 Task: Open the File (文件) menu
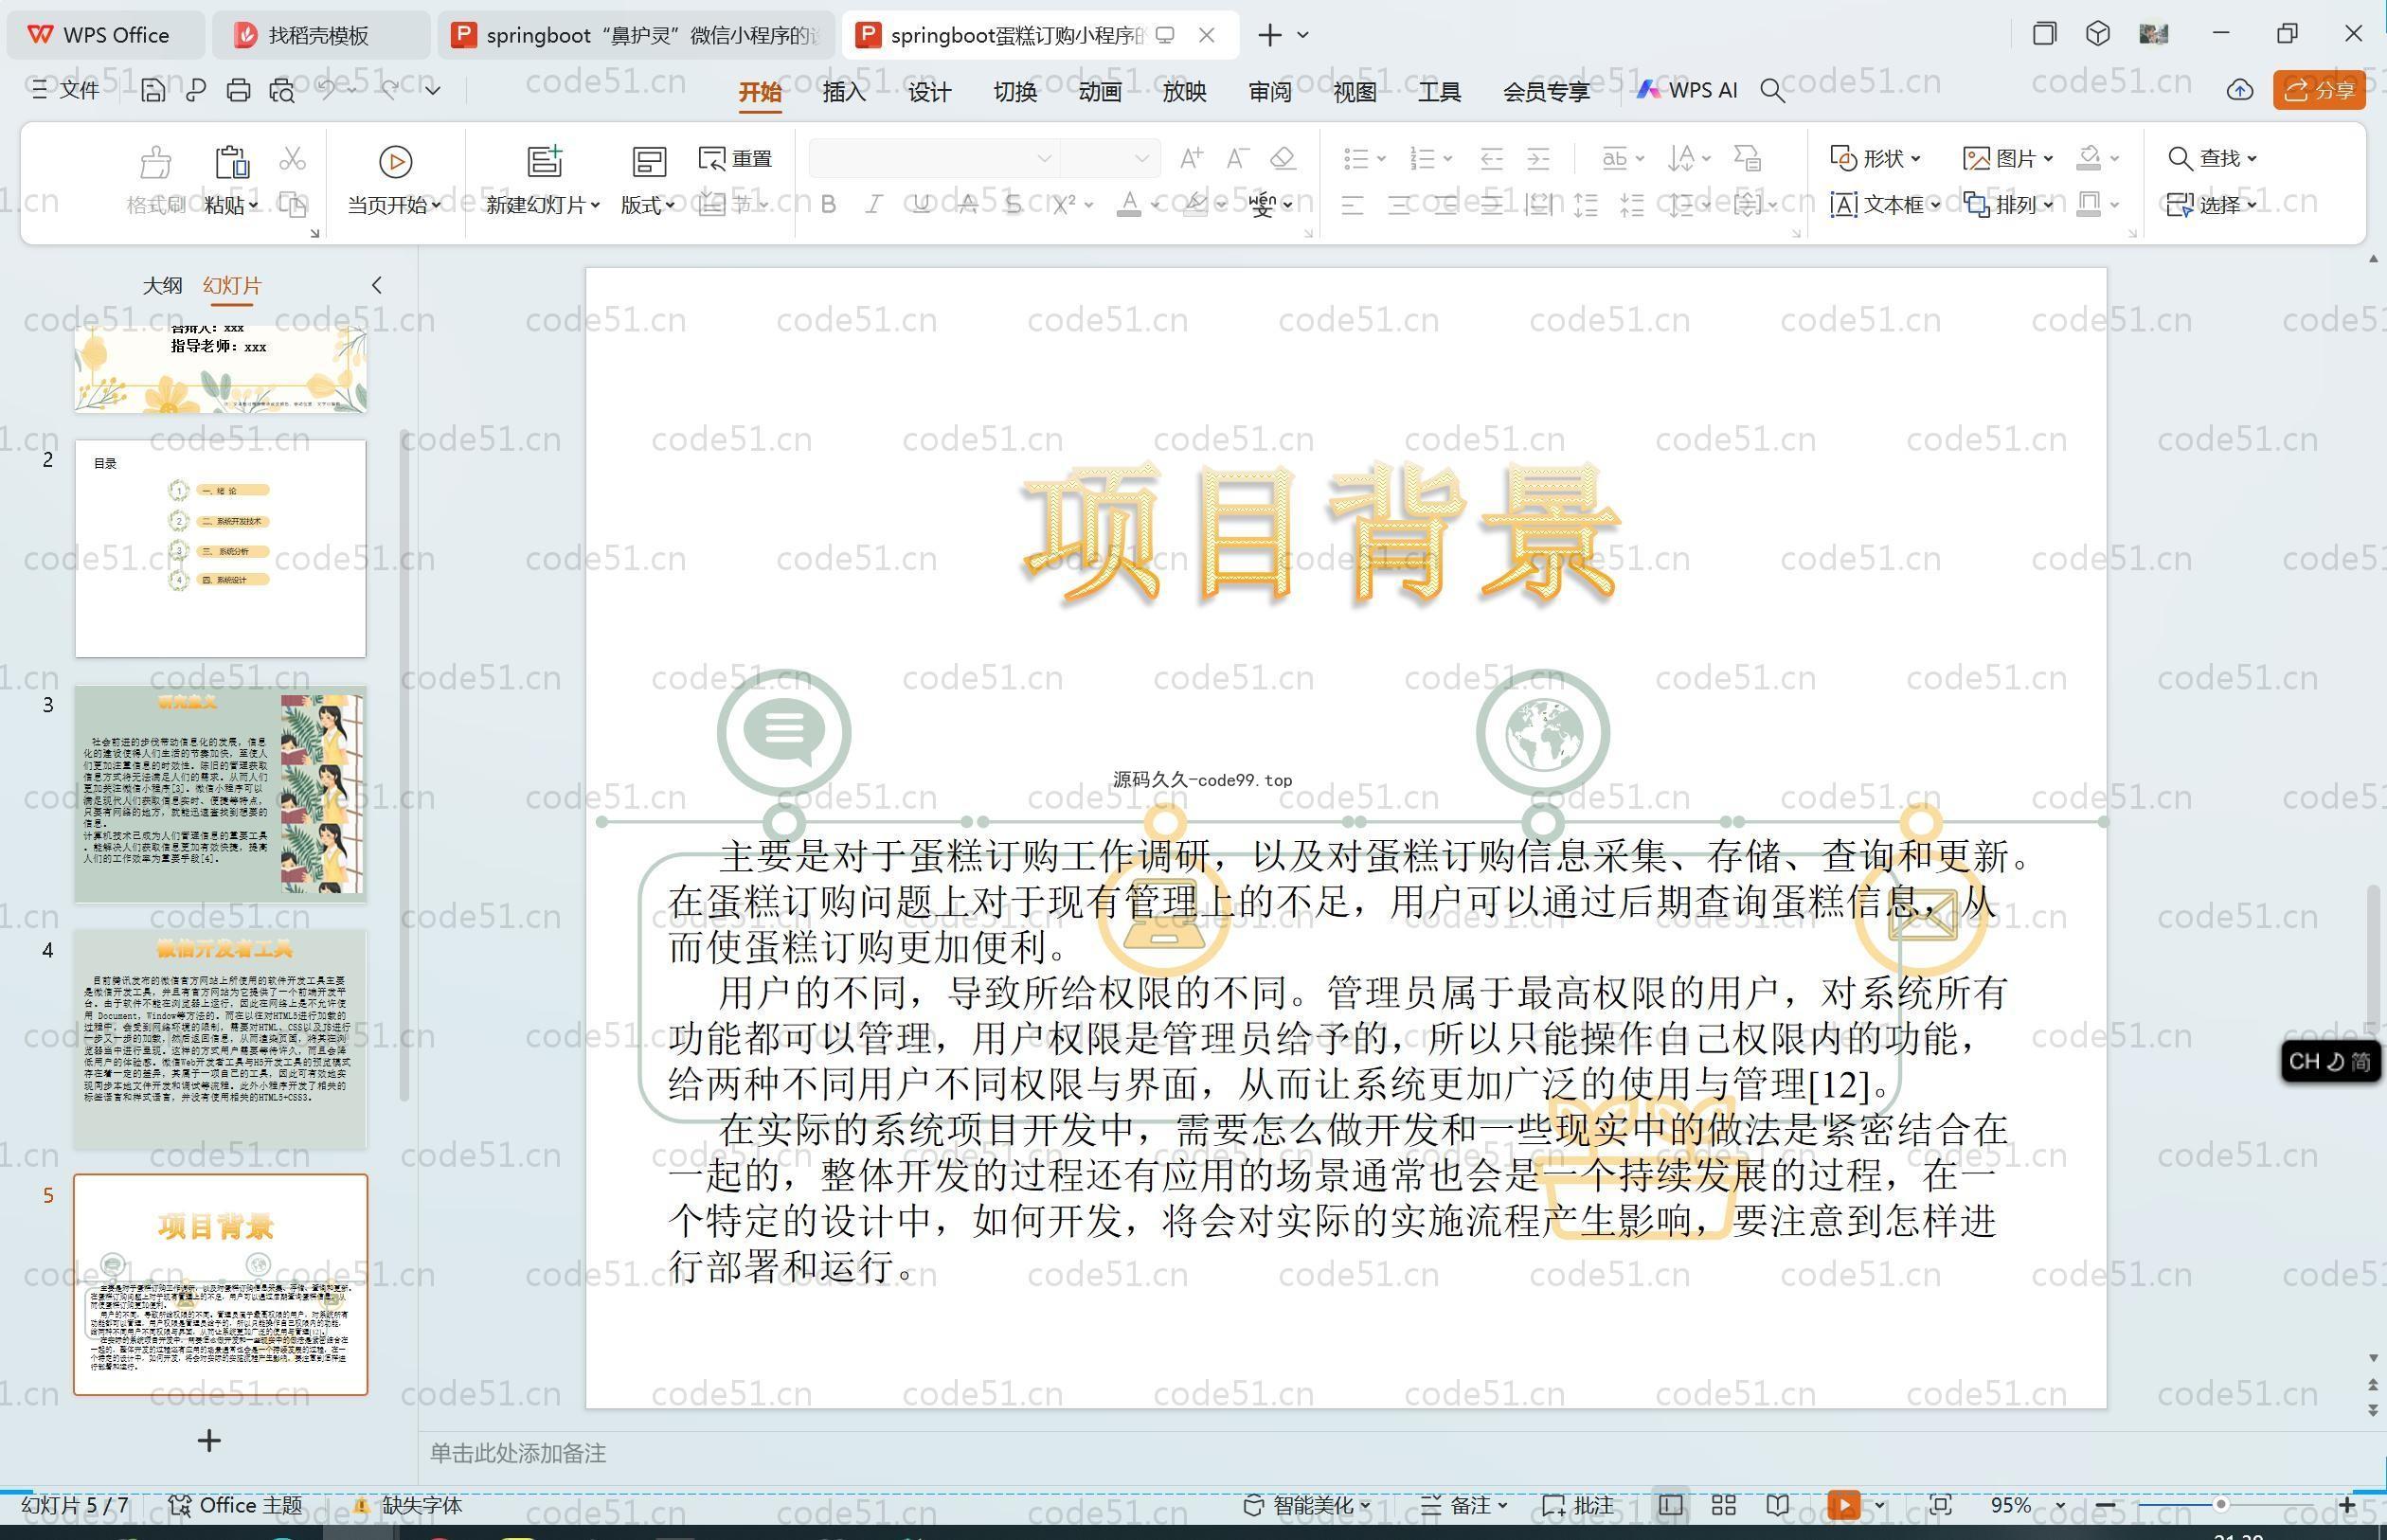(65, 90)
